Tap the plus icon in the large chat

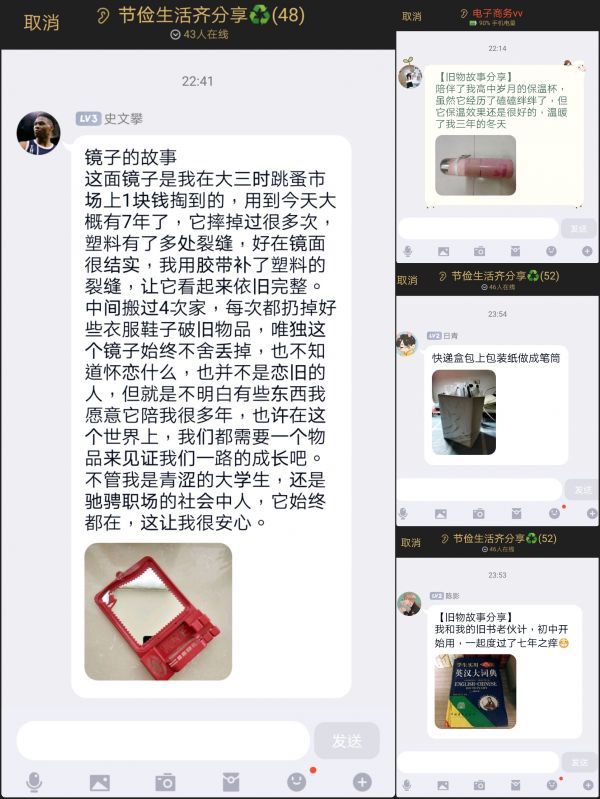pos(362,782)
